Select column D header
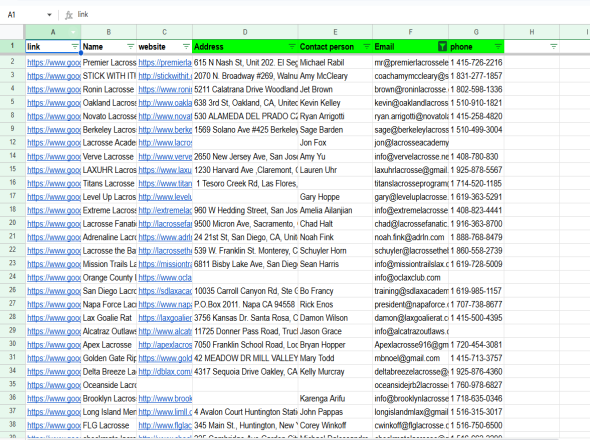This screenshot has height=440, width=590. tap(245, 32)
